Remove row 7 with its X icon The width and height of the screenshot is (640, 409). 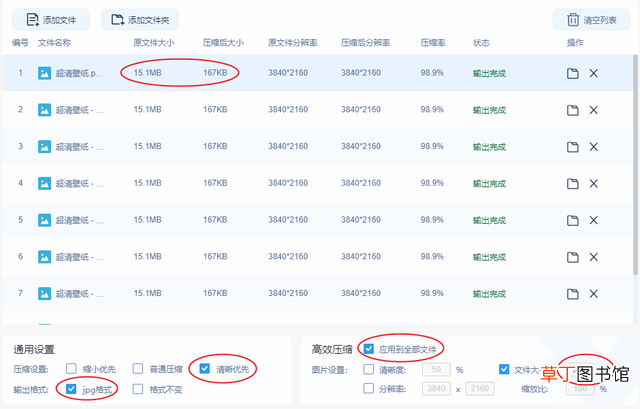coord(593,294)
